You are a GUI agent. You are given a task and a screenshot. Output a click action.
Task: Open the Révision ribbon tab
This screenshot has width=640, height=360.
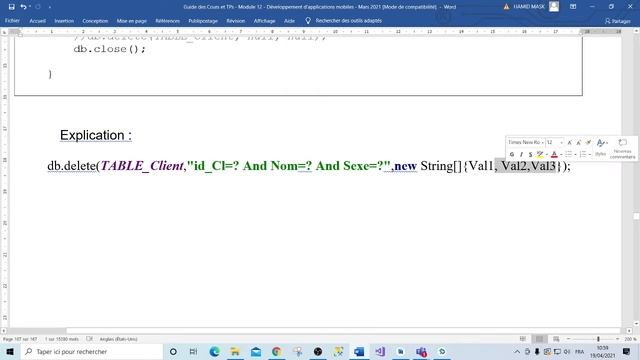[x=236, y=20]
